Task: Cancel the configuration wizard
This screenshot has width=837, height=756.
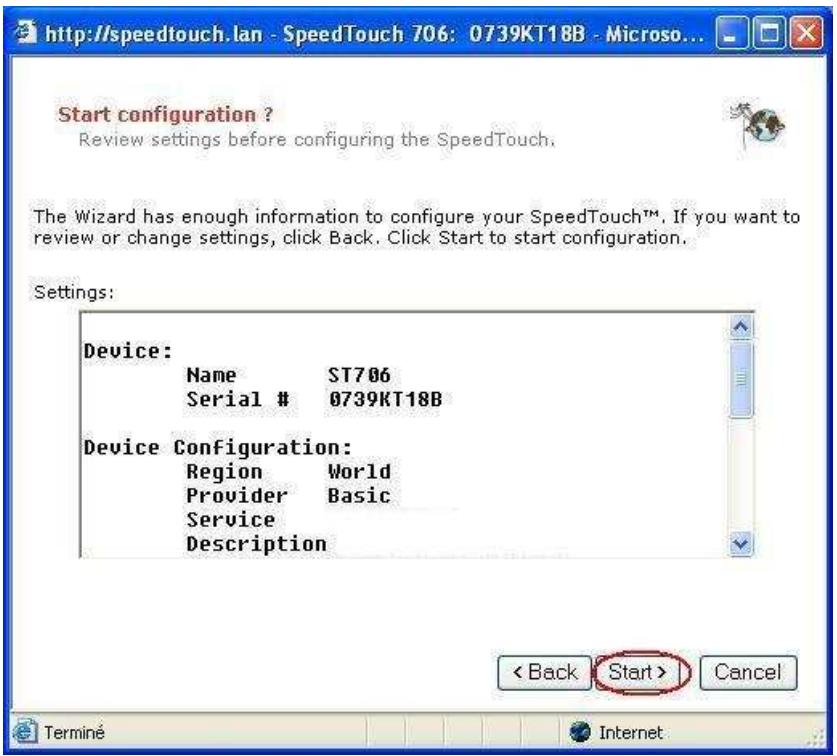Action: (748, 672)
